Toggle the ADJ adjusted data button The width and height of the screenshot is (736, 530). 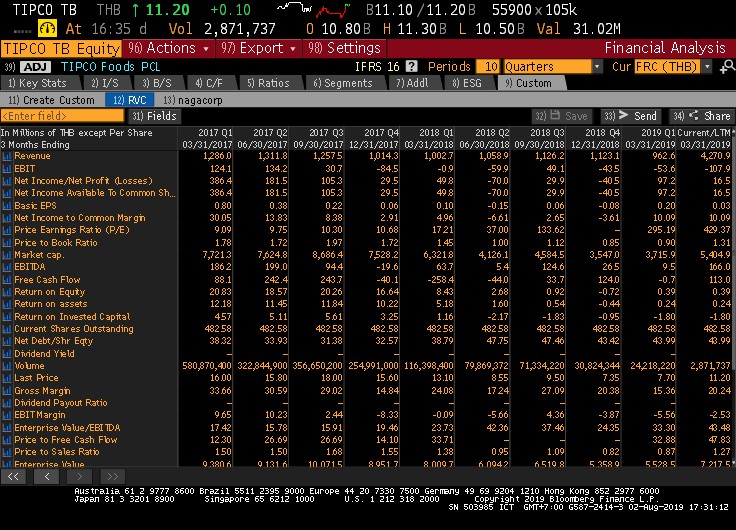[35, 67]
